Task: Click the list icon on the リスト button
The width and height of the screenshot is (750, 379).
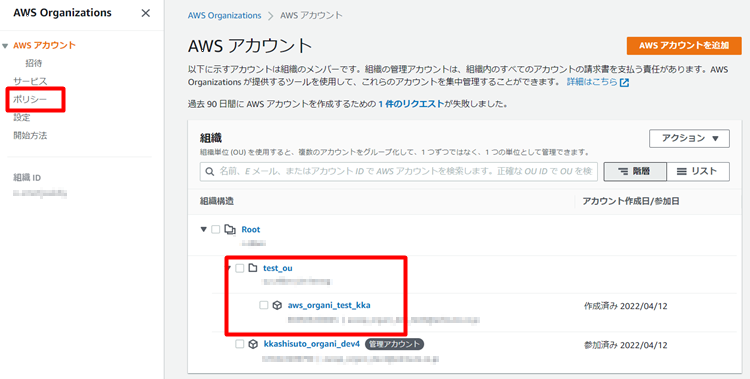Action: (682, 171)
